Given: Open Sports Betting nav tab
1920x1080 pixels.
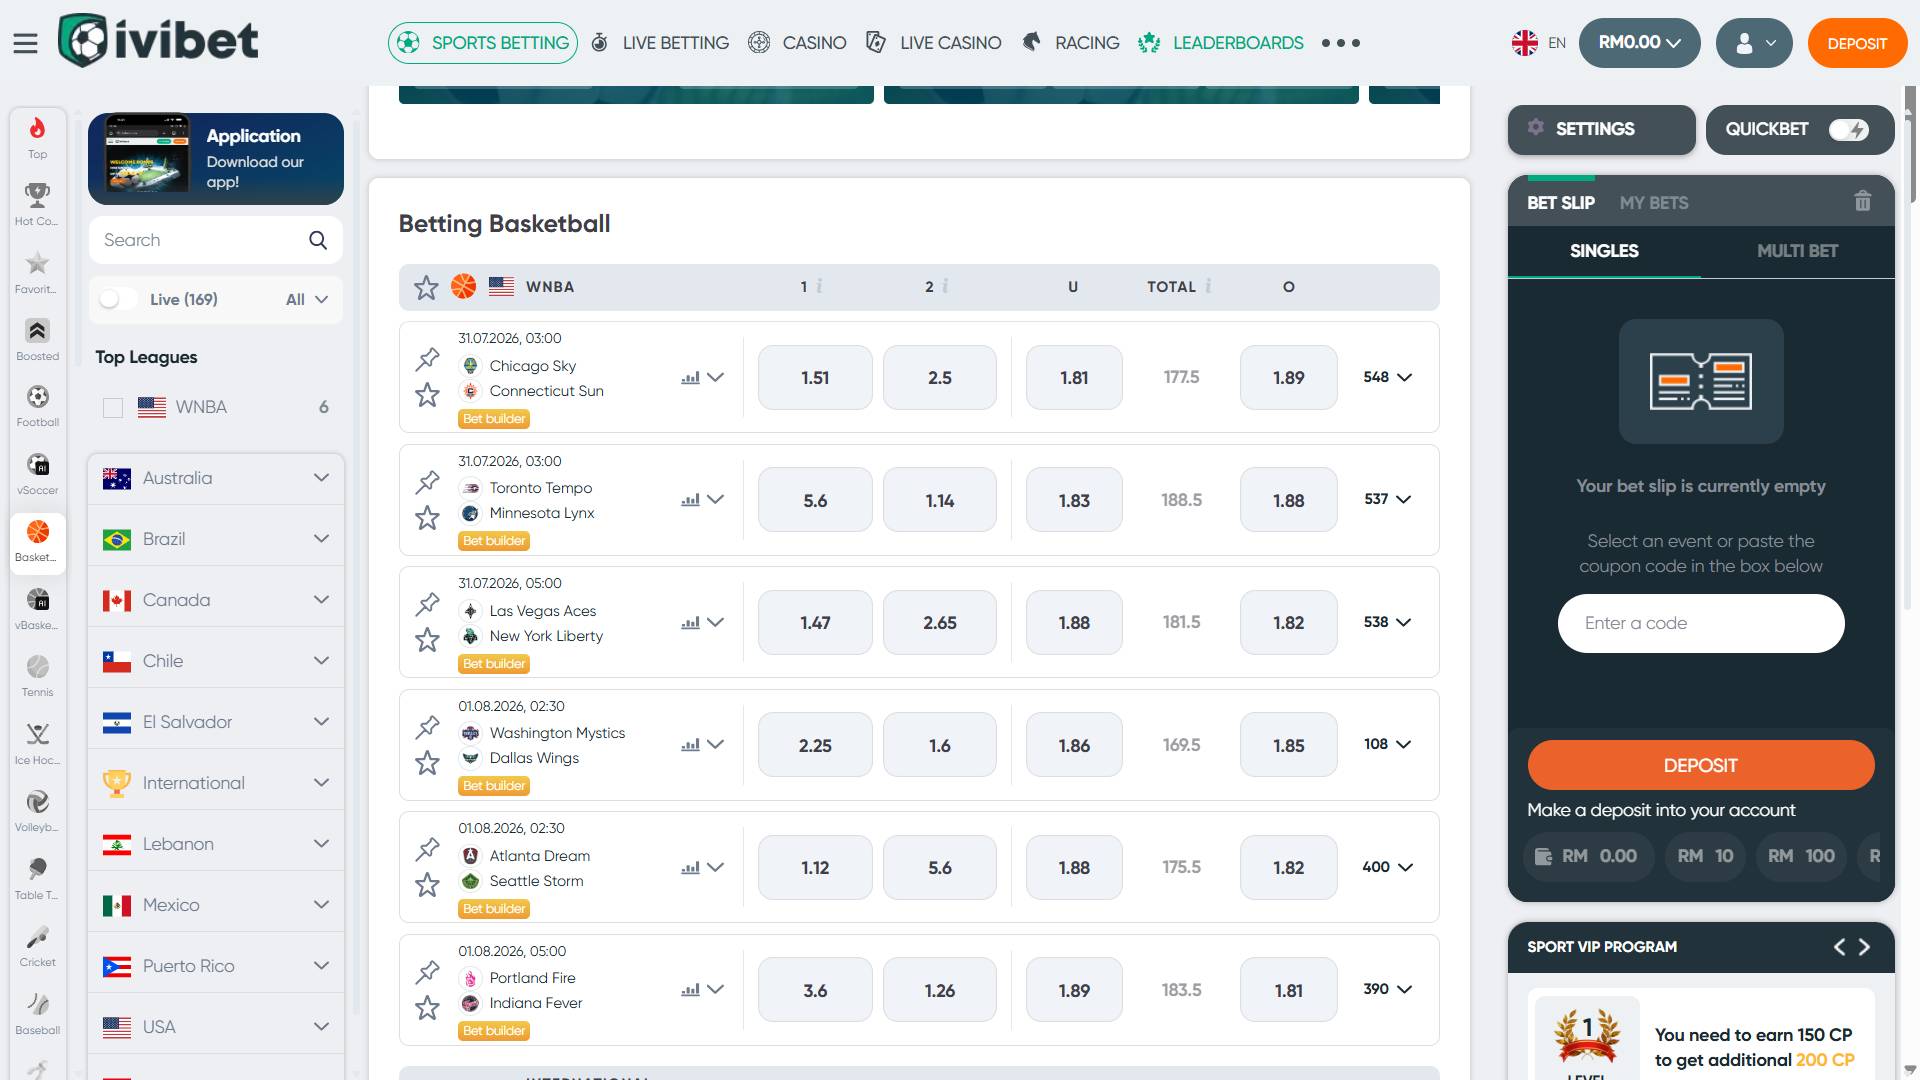Looking at the screenshot, I should click(483, 43).
